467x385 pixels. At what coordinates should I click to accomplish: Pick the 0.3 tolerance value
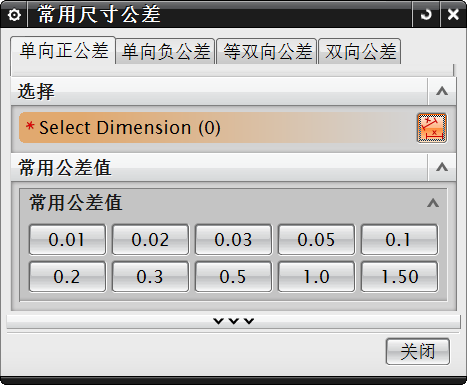[150, 277]
